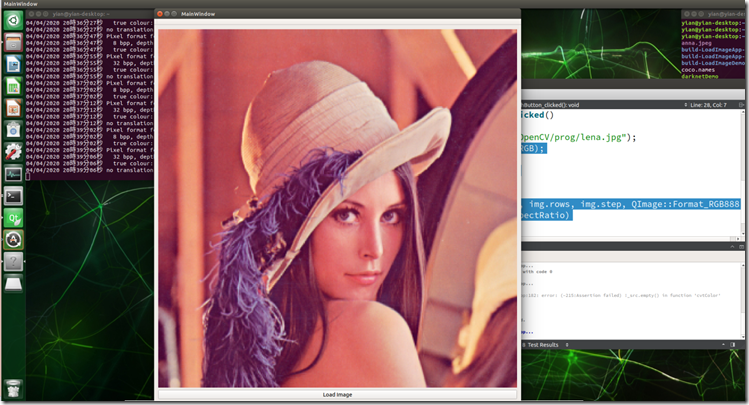Maximize the output pane with its top-right icon

[x=741, y=246]
